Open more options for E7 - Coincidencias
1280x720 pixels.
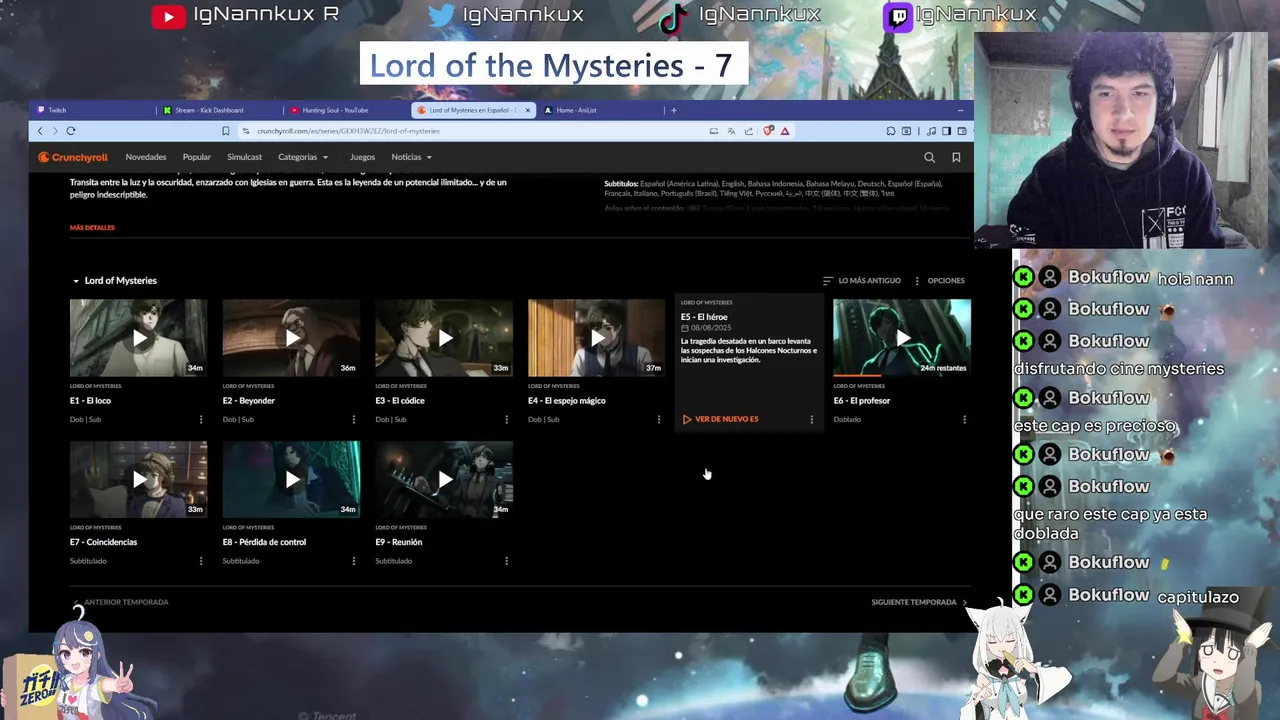[201, 561]
